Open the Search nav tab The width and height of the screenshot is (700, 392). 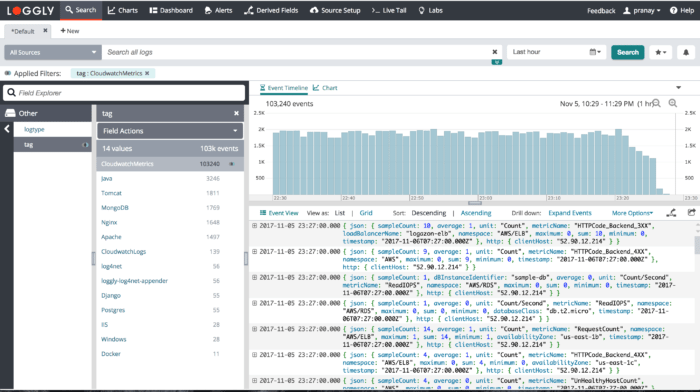coord(80,10)
